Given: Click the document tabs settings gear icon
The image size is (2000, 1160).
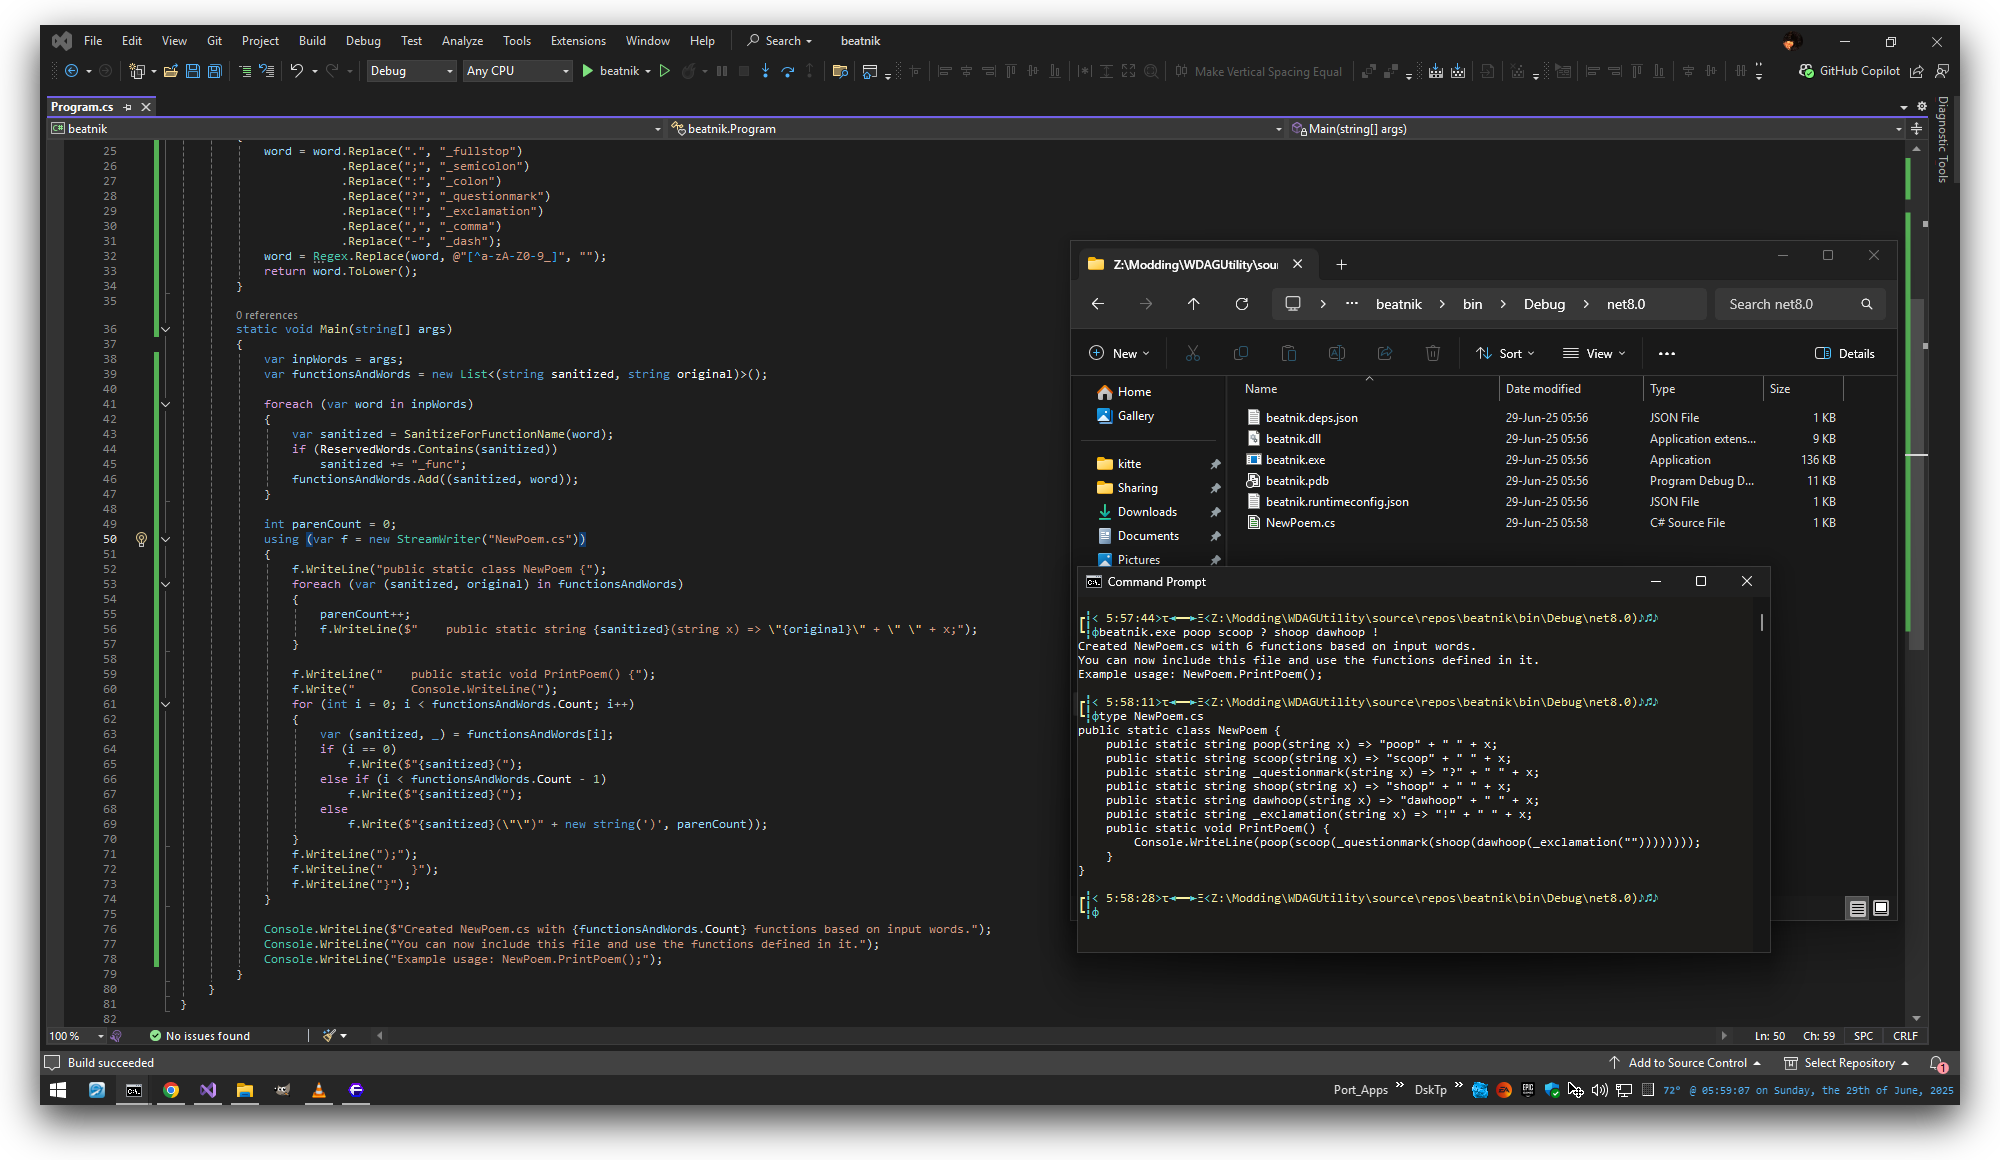Looking at the screenshot, I should click(1921, 107).
